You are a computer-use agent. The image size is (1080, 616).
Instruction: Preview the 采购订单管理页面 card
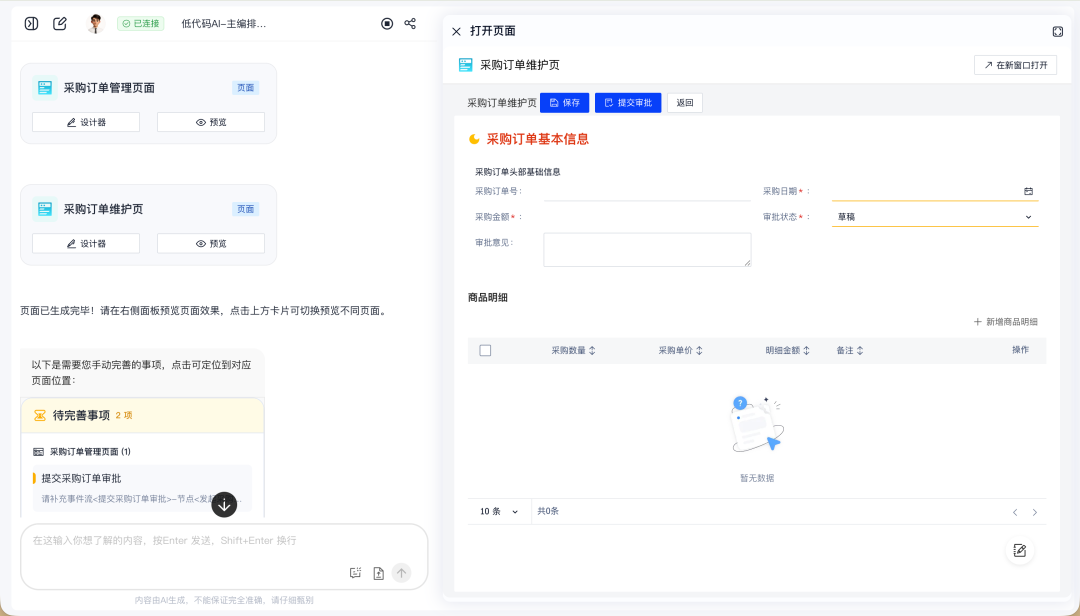click(211, 122)
